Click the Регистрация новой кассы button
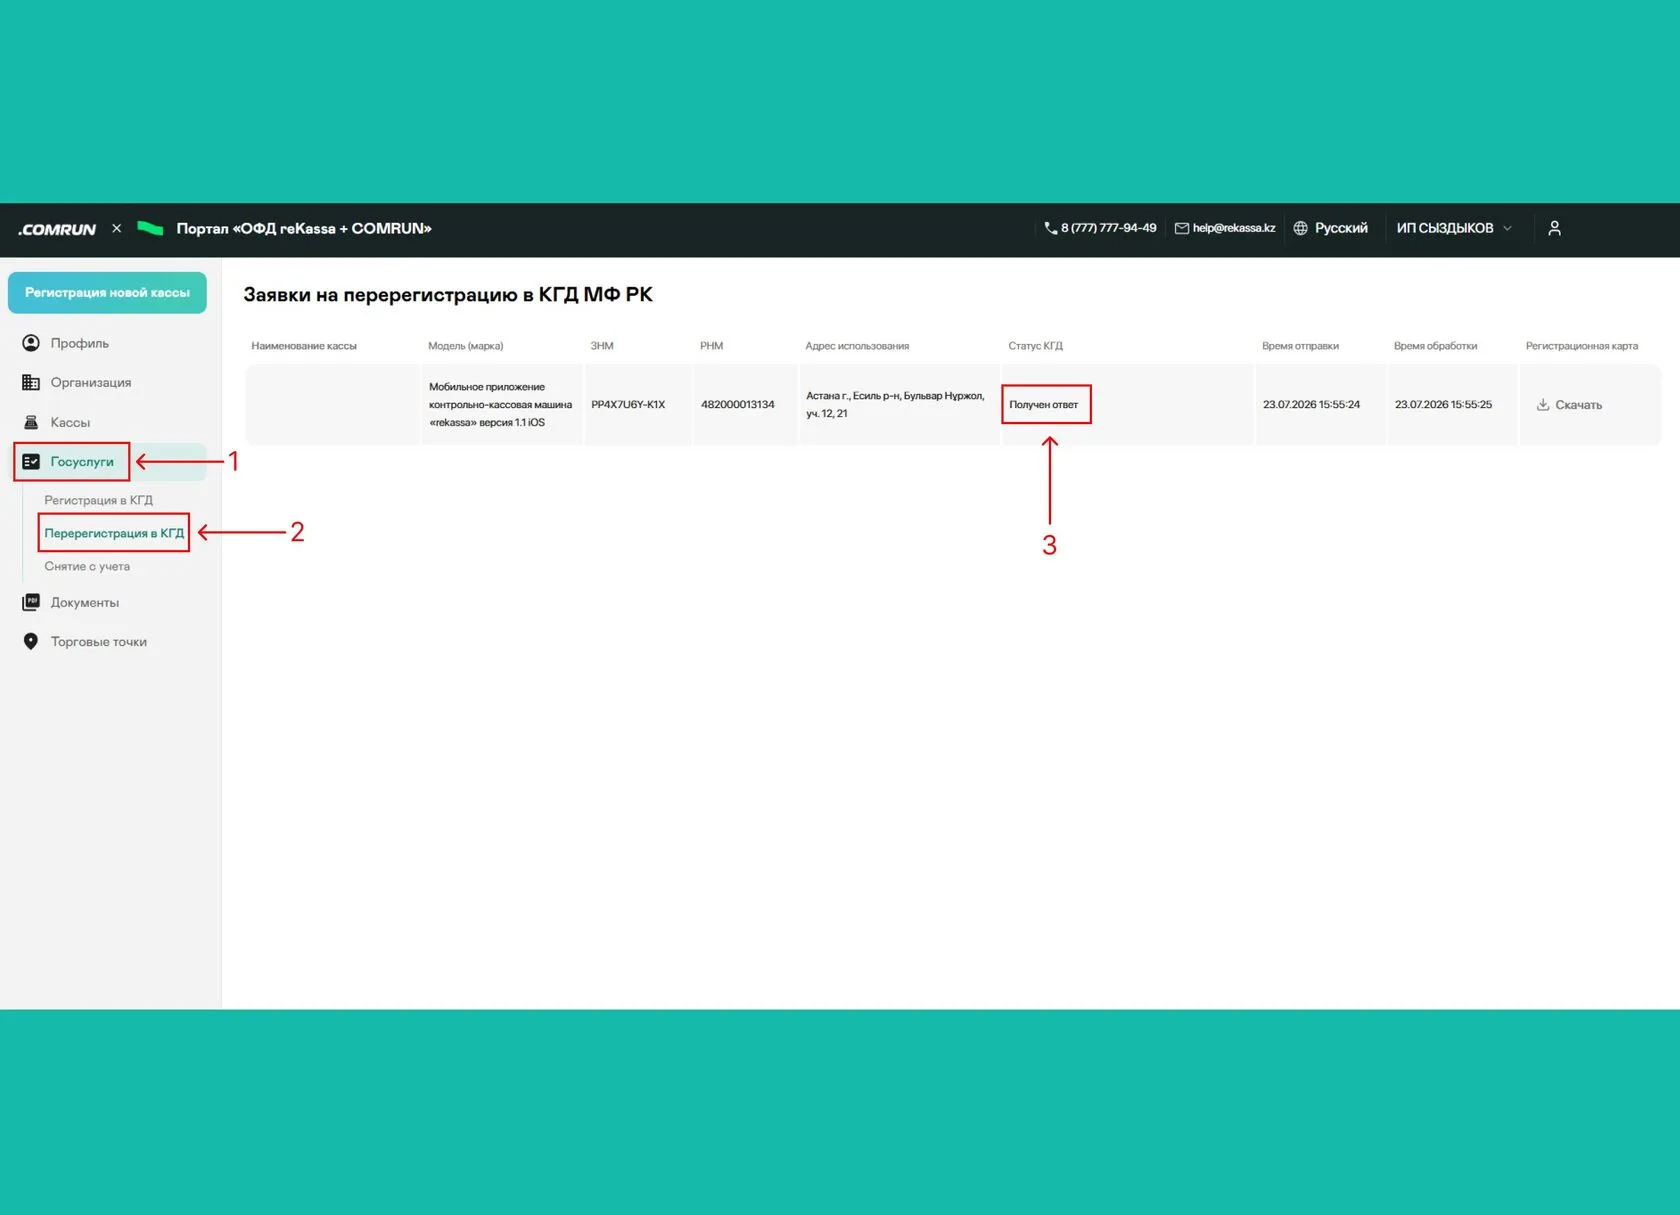 click(107, 293)
